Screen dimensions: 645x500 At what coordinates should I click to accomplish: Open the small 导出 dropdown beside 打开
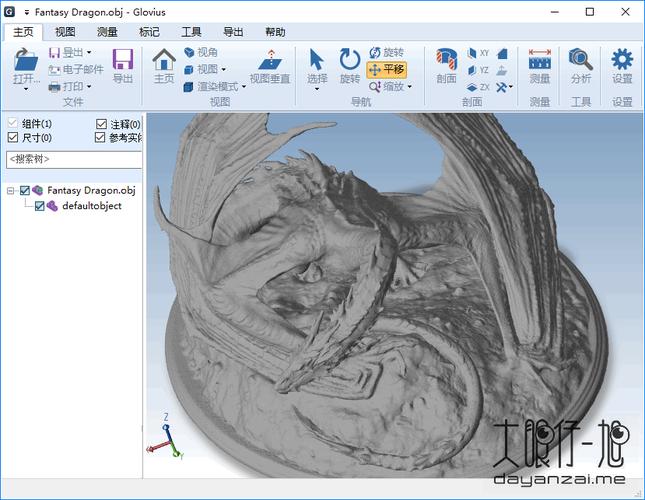[x=89, y=53]
